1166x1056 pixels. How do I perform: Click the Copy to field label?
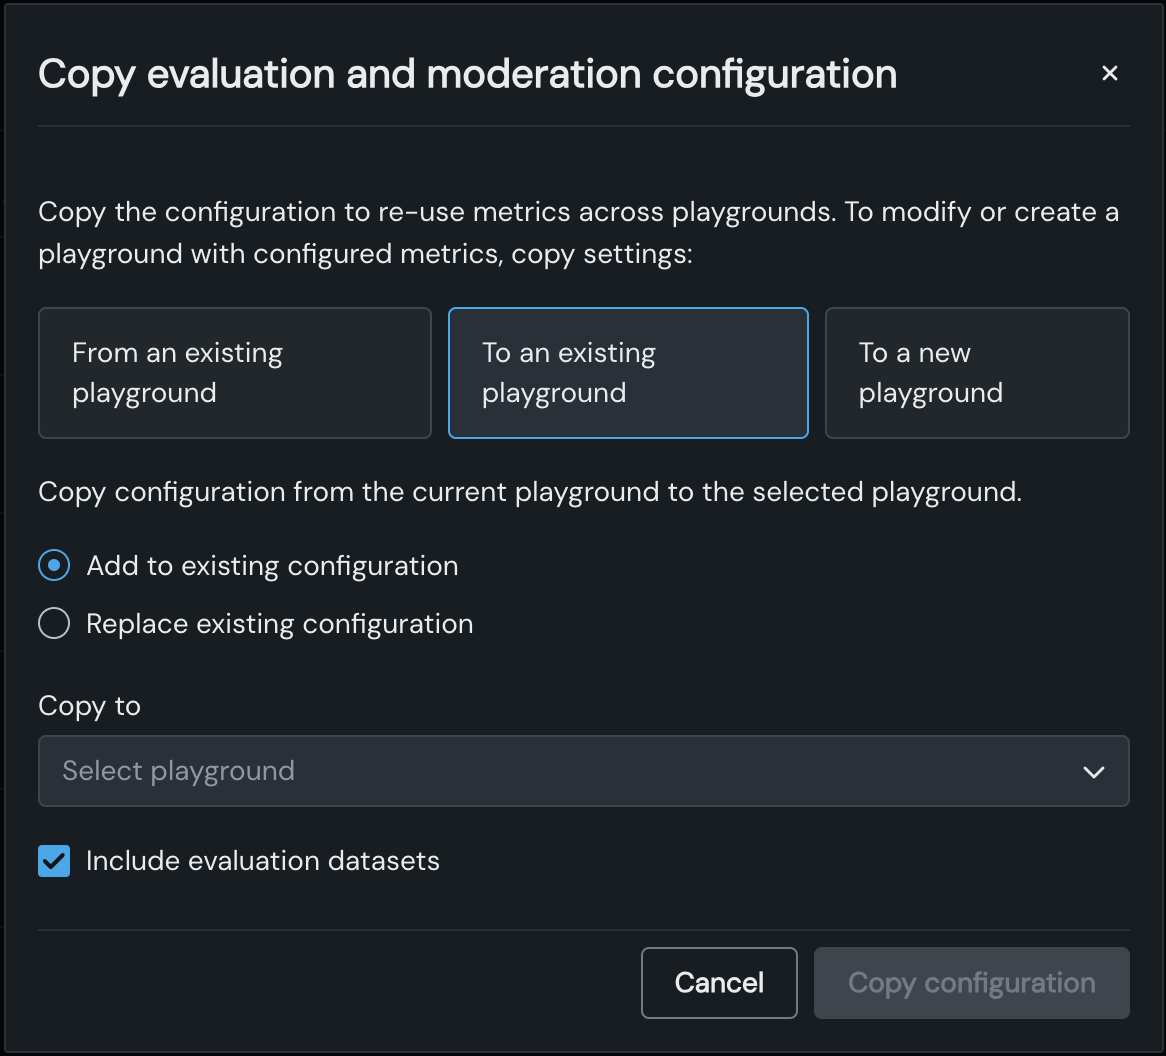[x=89, y=706]
